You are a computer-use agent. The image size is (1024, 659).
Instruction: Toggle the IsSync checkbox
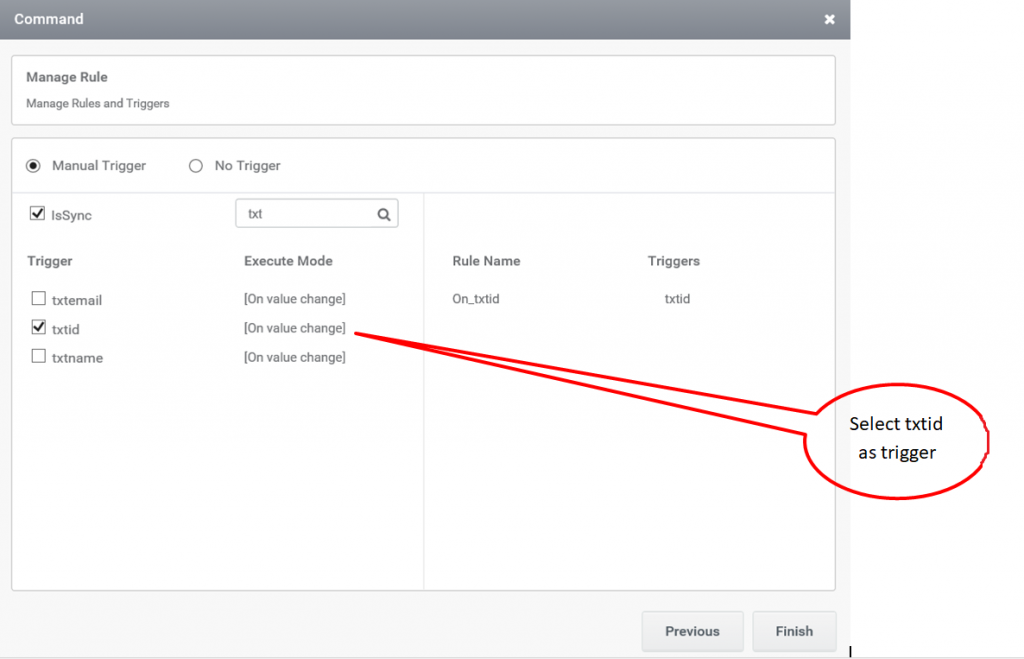tap(37, 214)
